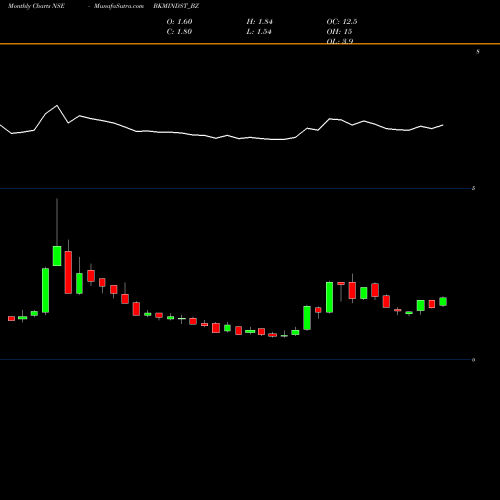
Task: Click the 'Monthly Charts NSE' title text
Action: 36,6
